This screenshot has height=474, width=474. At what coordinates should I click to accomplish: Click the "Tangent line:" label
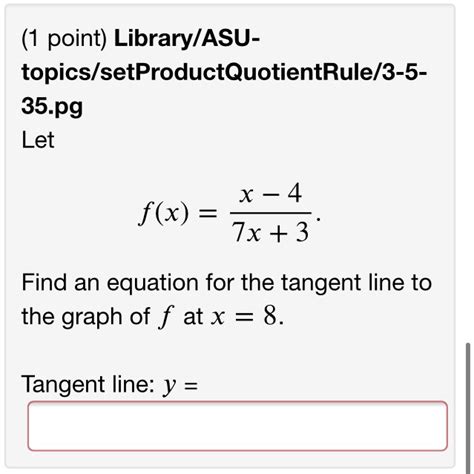pyautogui.click(x=88, y=385)
